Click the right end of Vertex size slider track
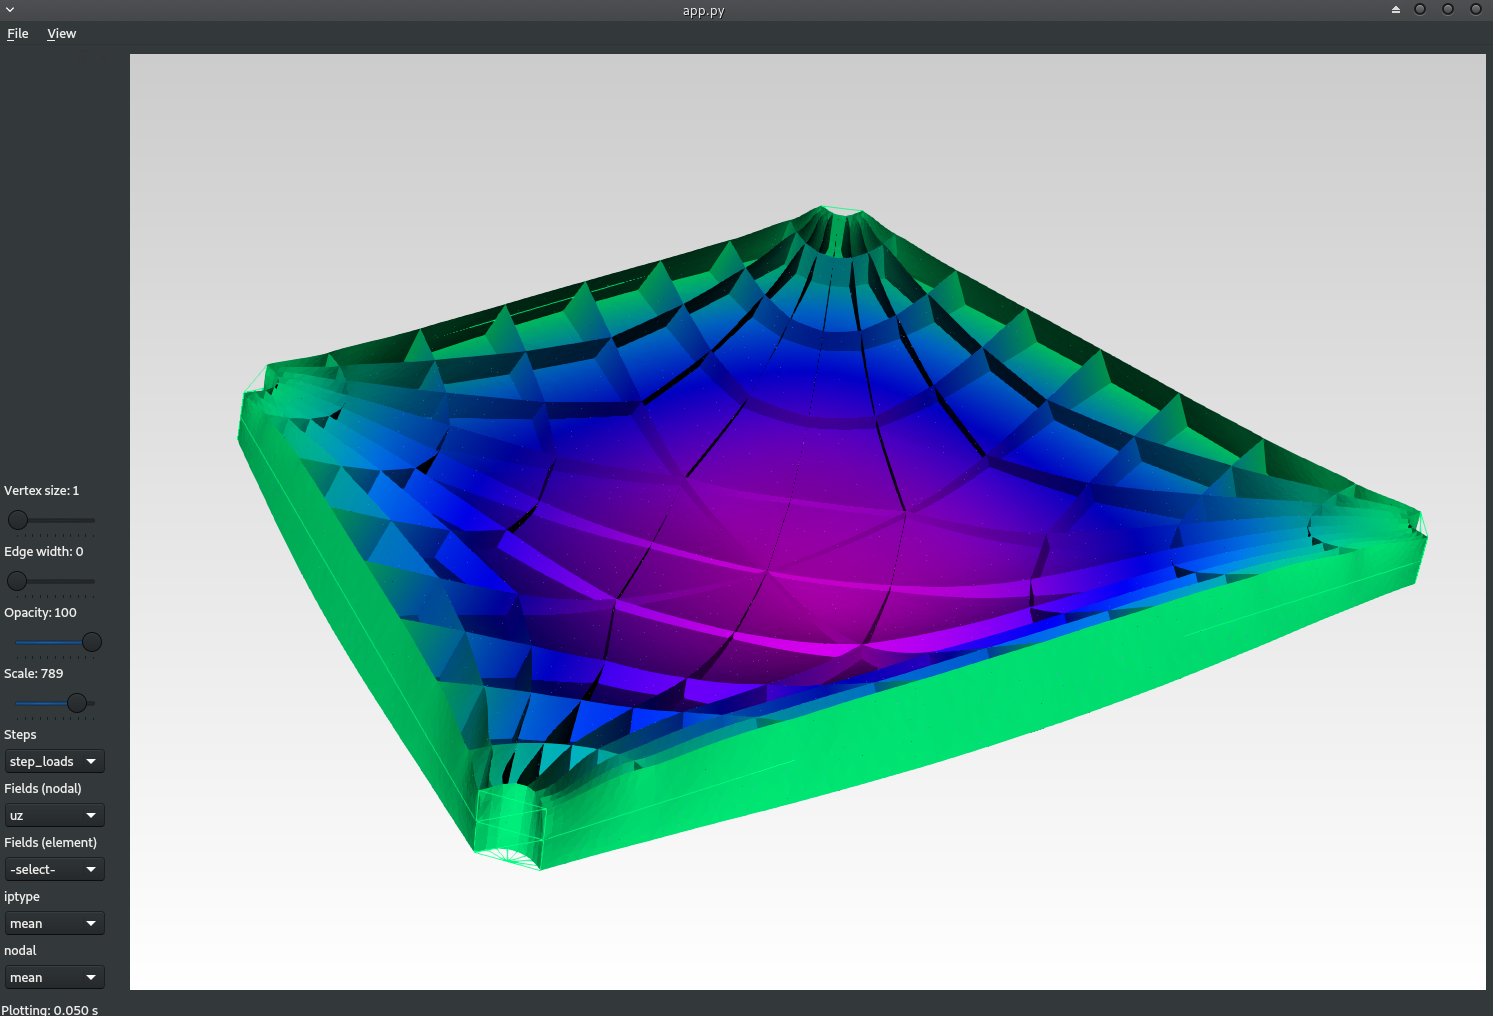1493x1016 pixels. click(93, 520)
